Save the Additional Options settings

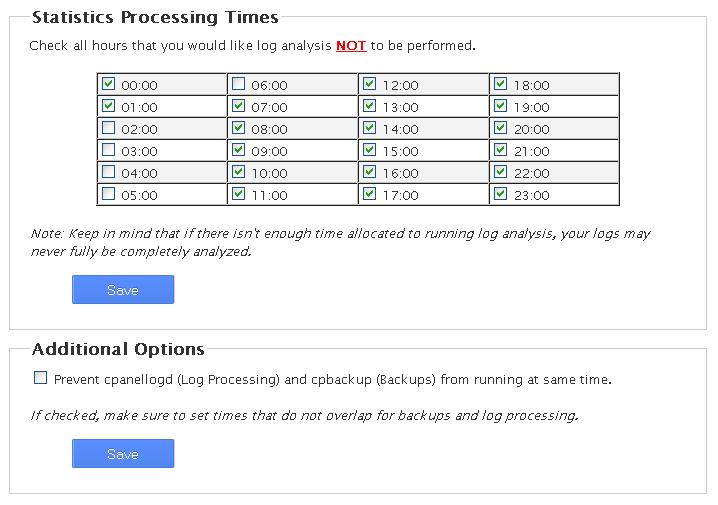(123, 454)
